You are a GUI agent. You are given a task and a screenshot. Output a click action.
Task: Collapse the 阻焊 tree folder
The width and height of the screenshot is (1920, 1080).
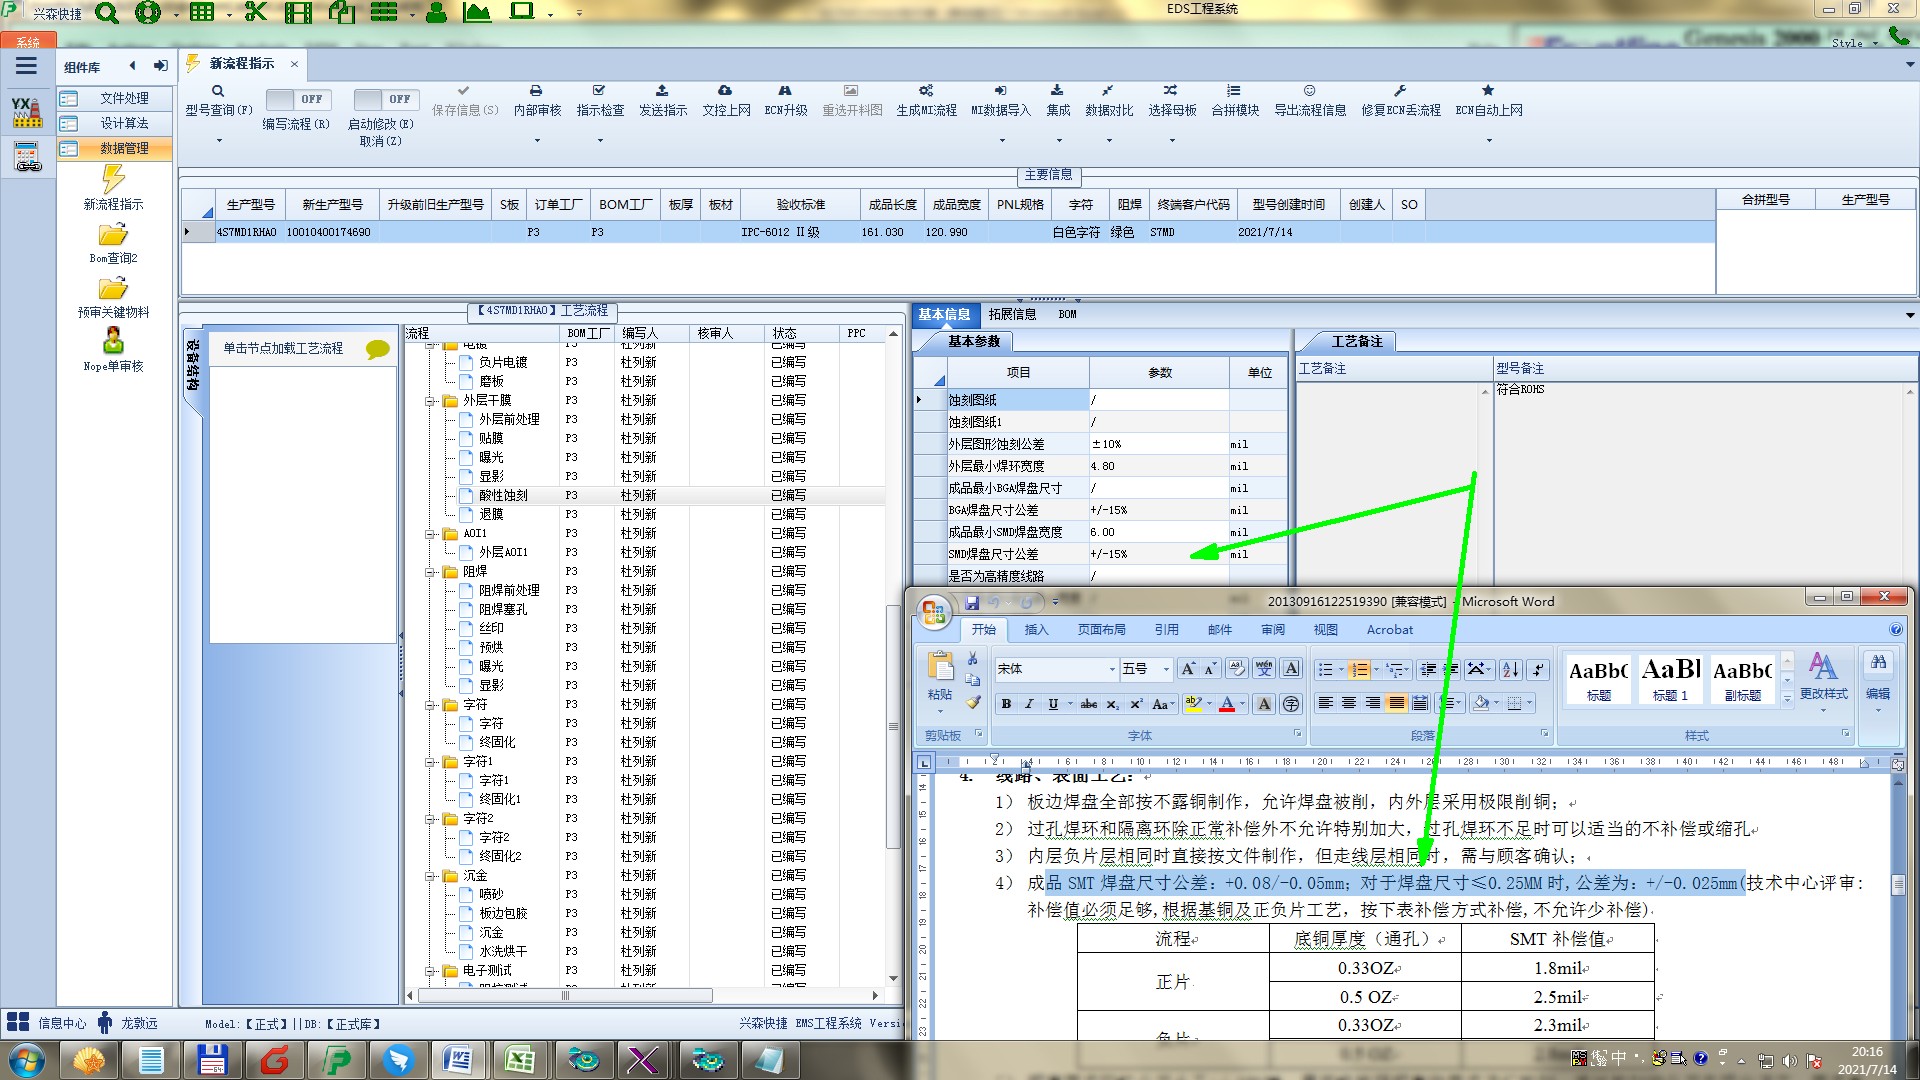click(x=431, y=572)
